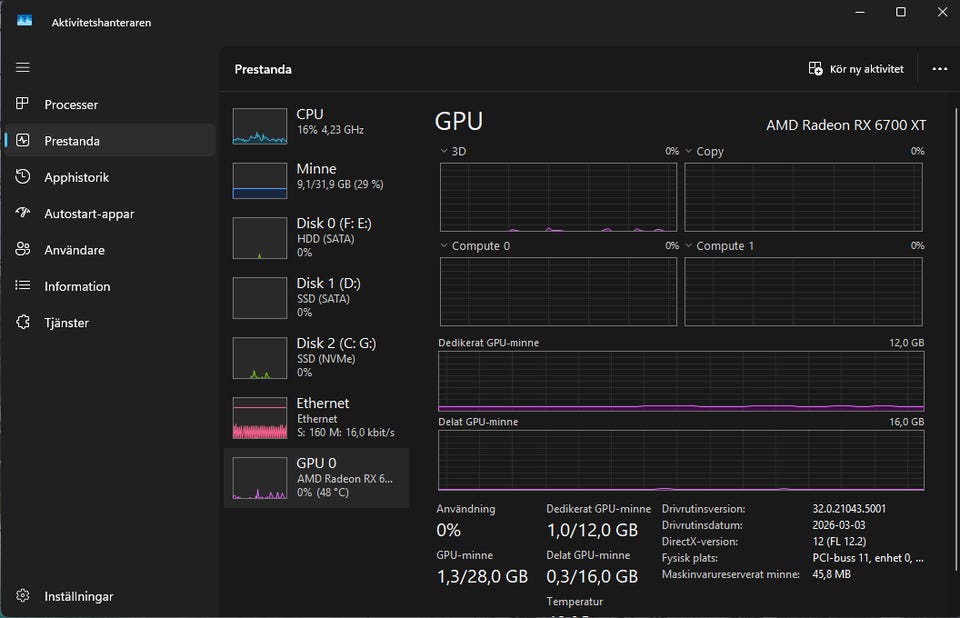960x618 pixels.
Task: Select Disk 2 (C: G:) thumbnail
Action: point(260,358)
